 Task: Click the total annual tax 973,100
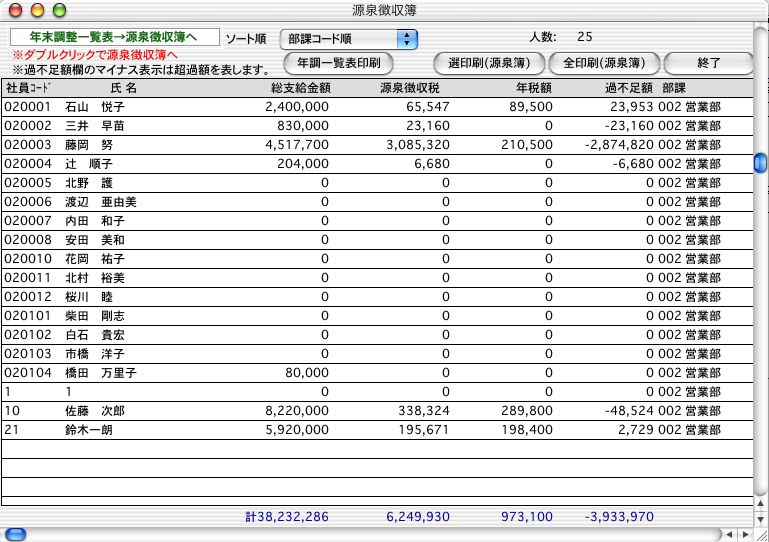click(527, 517)
